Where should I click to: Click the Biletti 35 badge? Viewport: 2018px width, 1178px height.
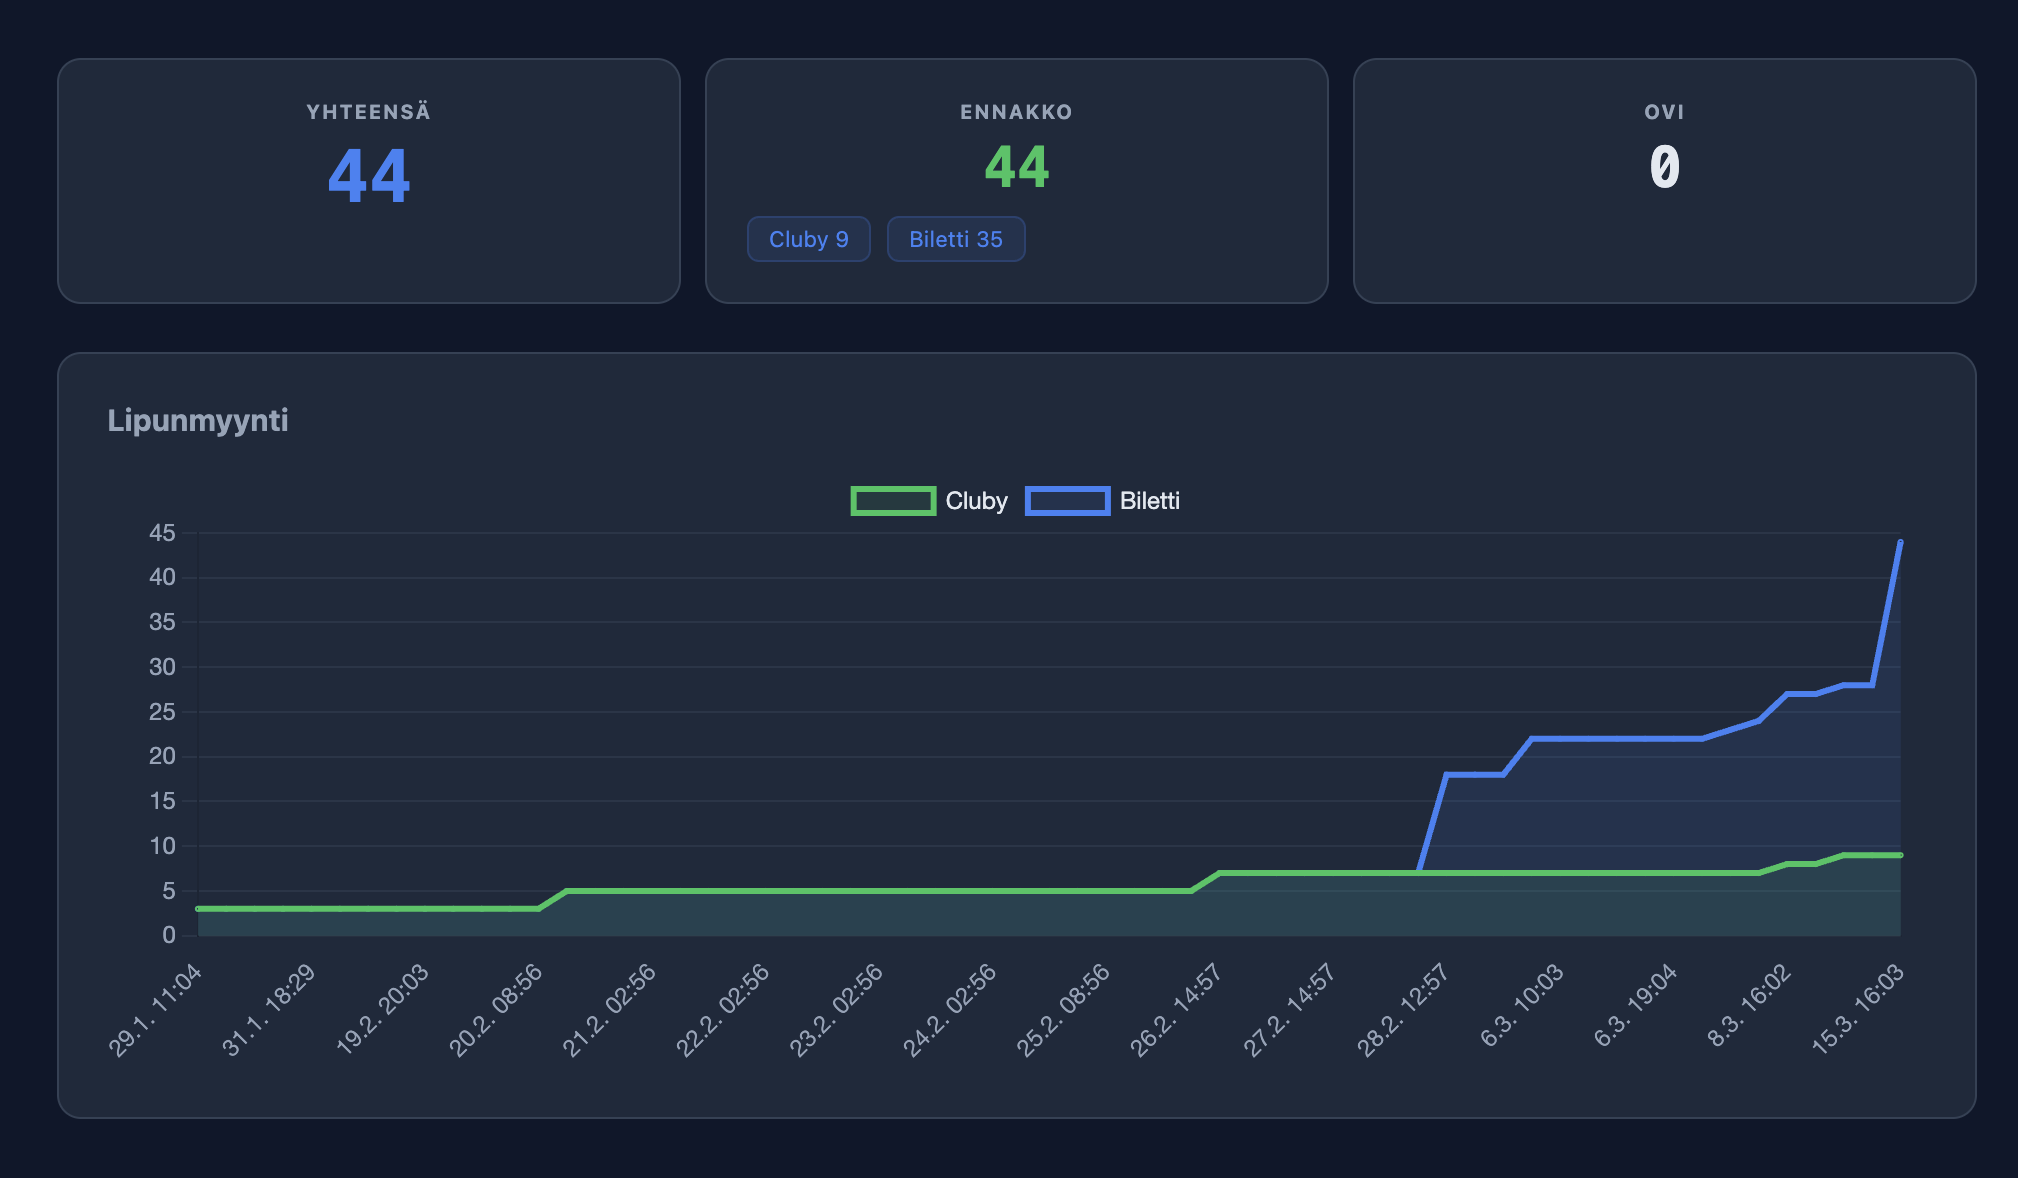[955, 240]
